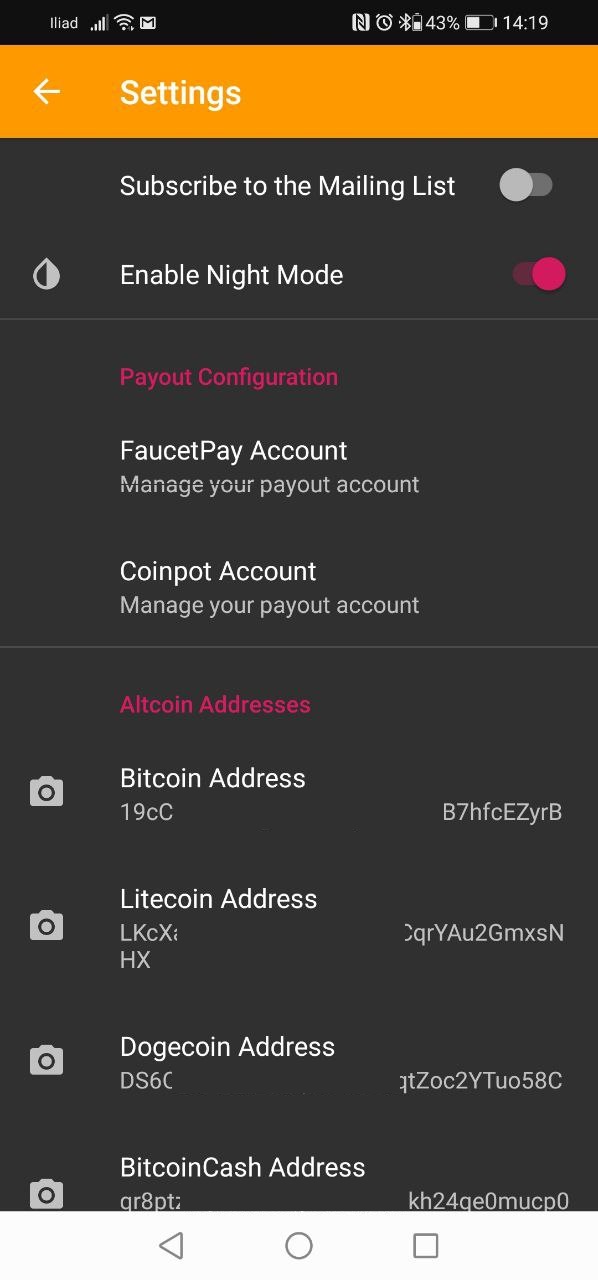Edit the Dogecoin Address entry

tap(299, 1063)
